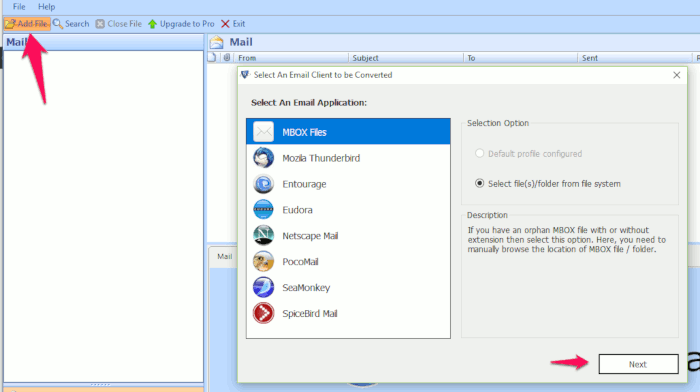
Task: Click the SpiceBird Mail icon
Action: [x=263, y=313]
